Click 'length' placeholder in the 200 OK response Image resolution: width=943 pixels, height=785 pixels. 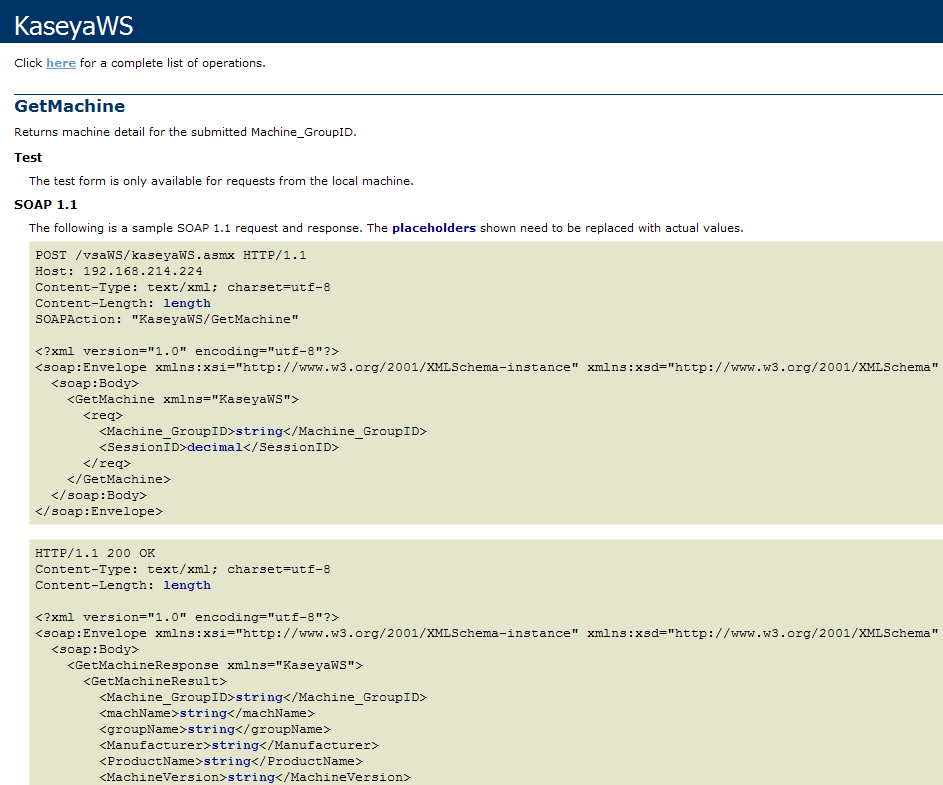click(187, 585)
